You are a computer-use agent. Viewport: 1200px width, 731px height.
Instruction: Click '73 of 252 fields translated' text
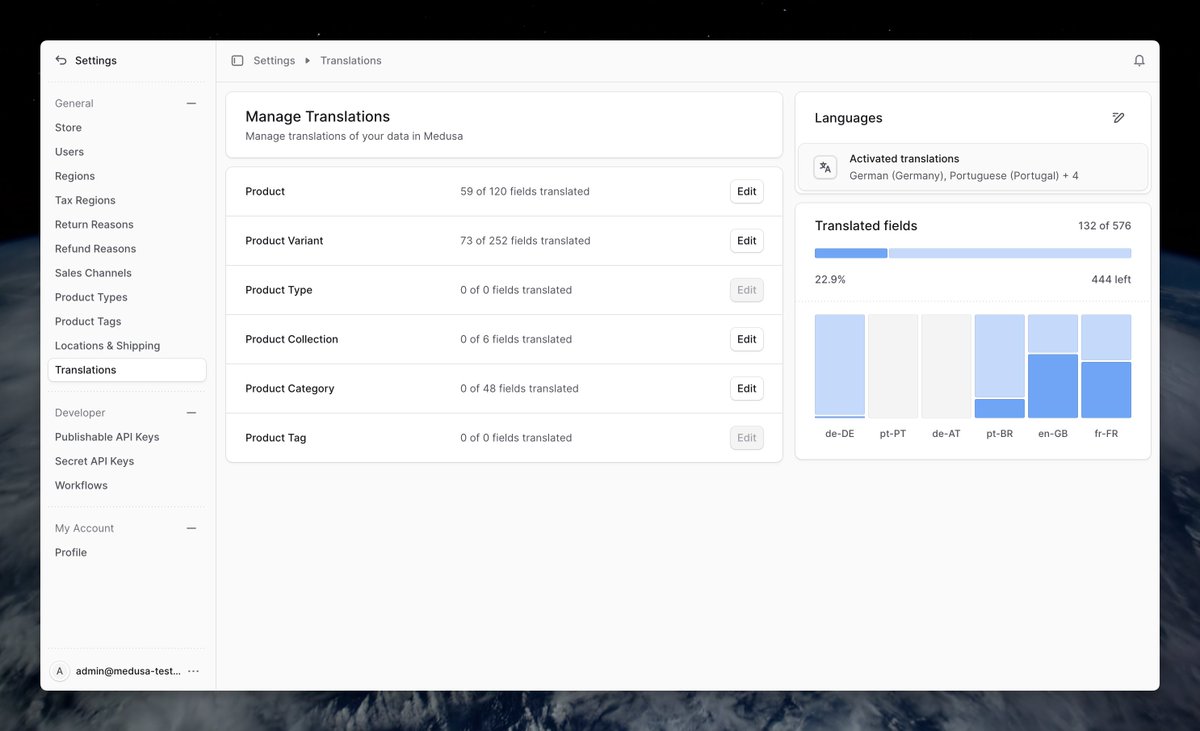525,241
